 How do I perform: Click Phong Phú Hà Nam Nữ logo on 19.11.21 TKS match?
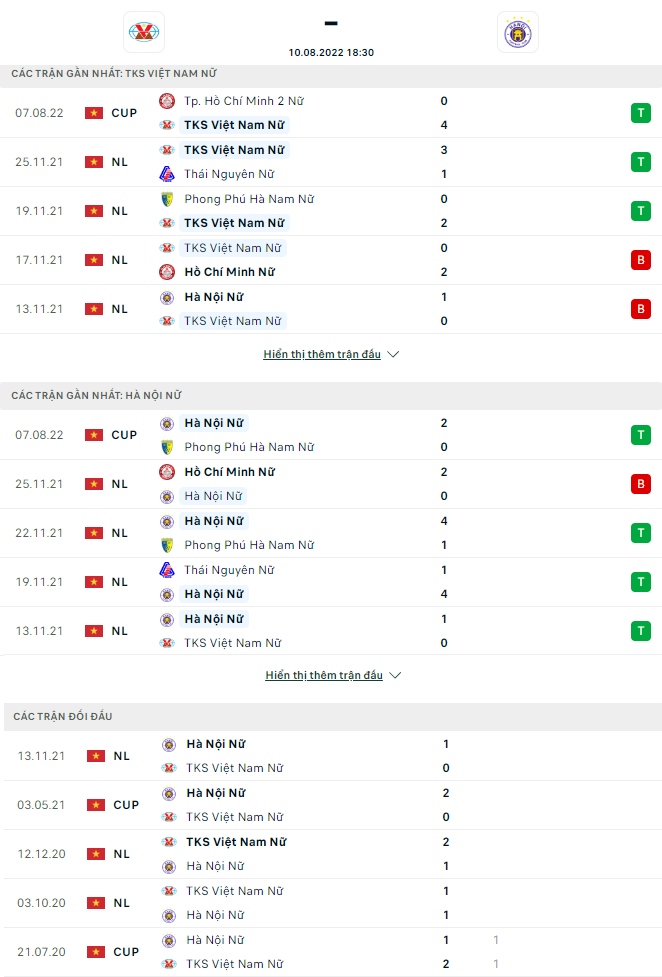pyautogui.click(x=167, y=199)
